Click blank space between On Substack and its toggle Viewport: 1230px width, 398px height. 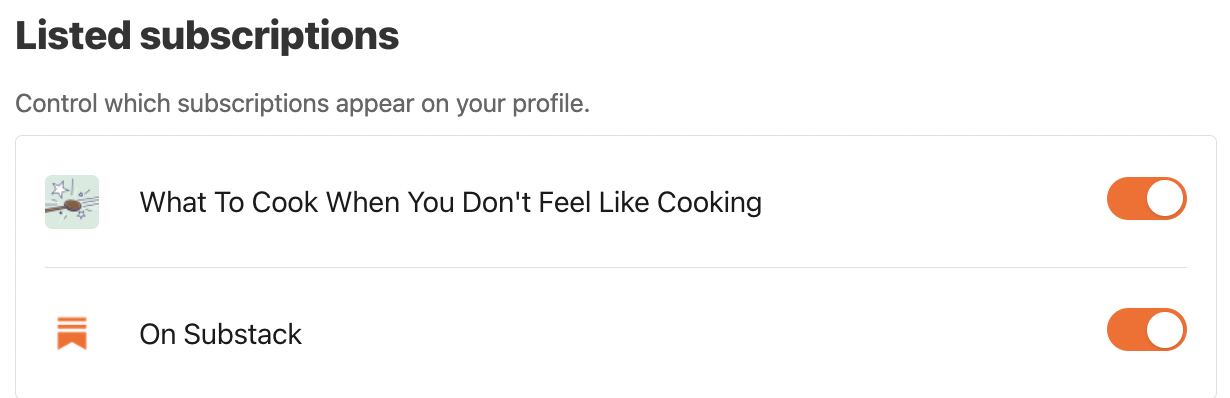point(700,333)
